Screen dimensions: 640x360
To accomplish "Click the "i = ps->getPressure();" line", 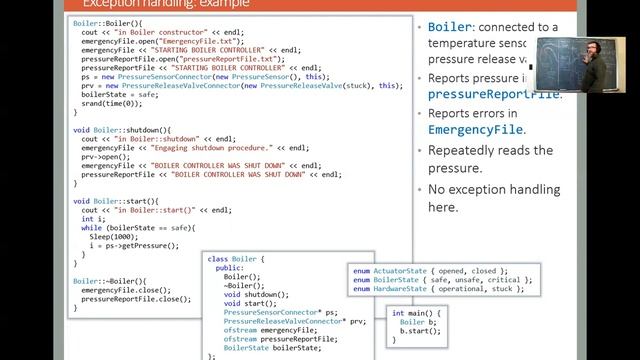I will pos(134,246).
